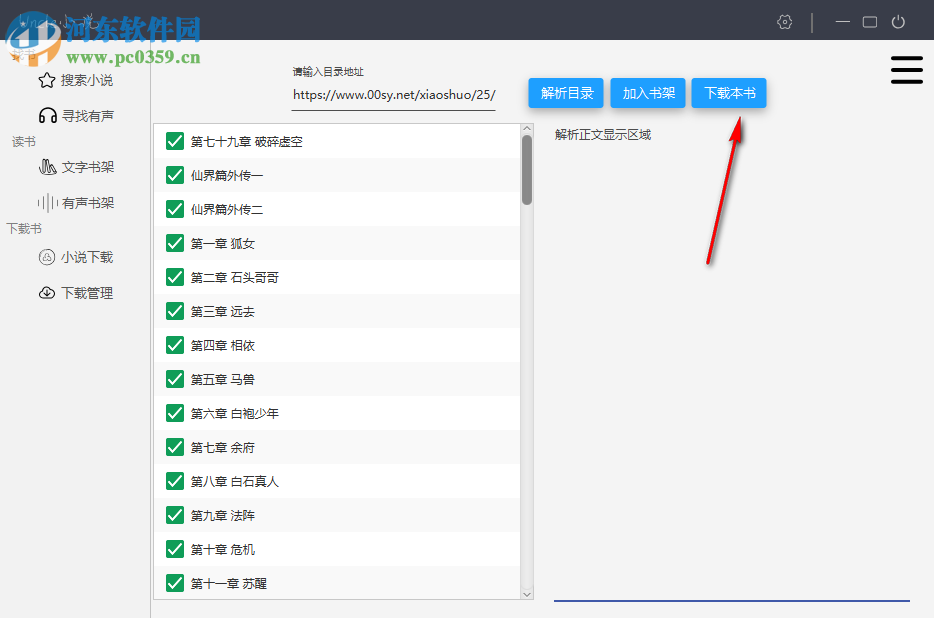
Task: Select the 搜索小说 star icon
Action: 46,79
